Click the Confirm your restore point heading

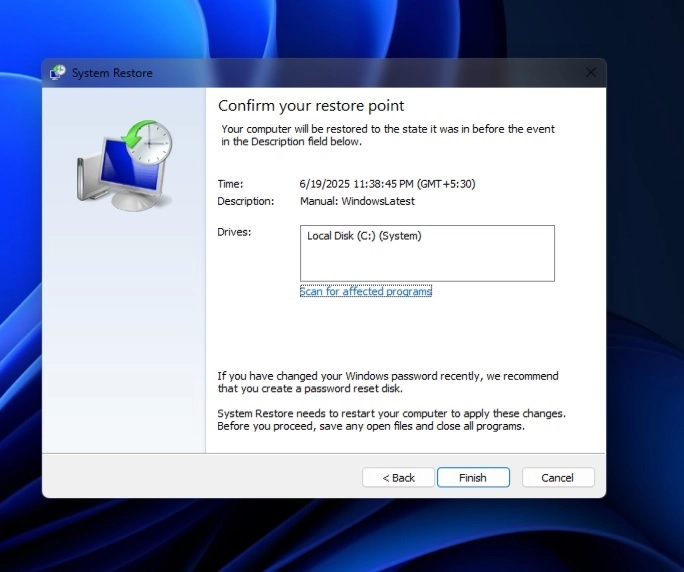(x=311, y=105)
